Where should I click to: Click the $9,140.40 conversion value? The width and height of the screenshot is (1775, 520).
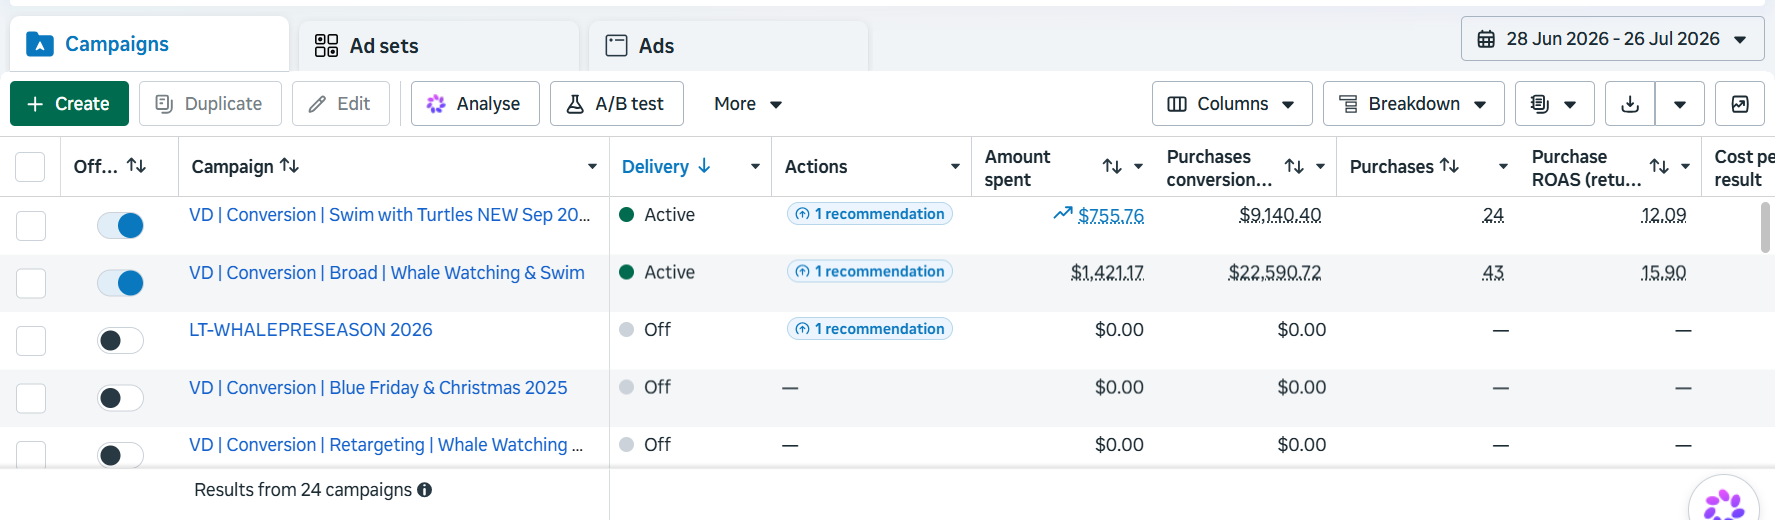1280,215
